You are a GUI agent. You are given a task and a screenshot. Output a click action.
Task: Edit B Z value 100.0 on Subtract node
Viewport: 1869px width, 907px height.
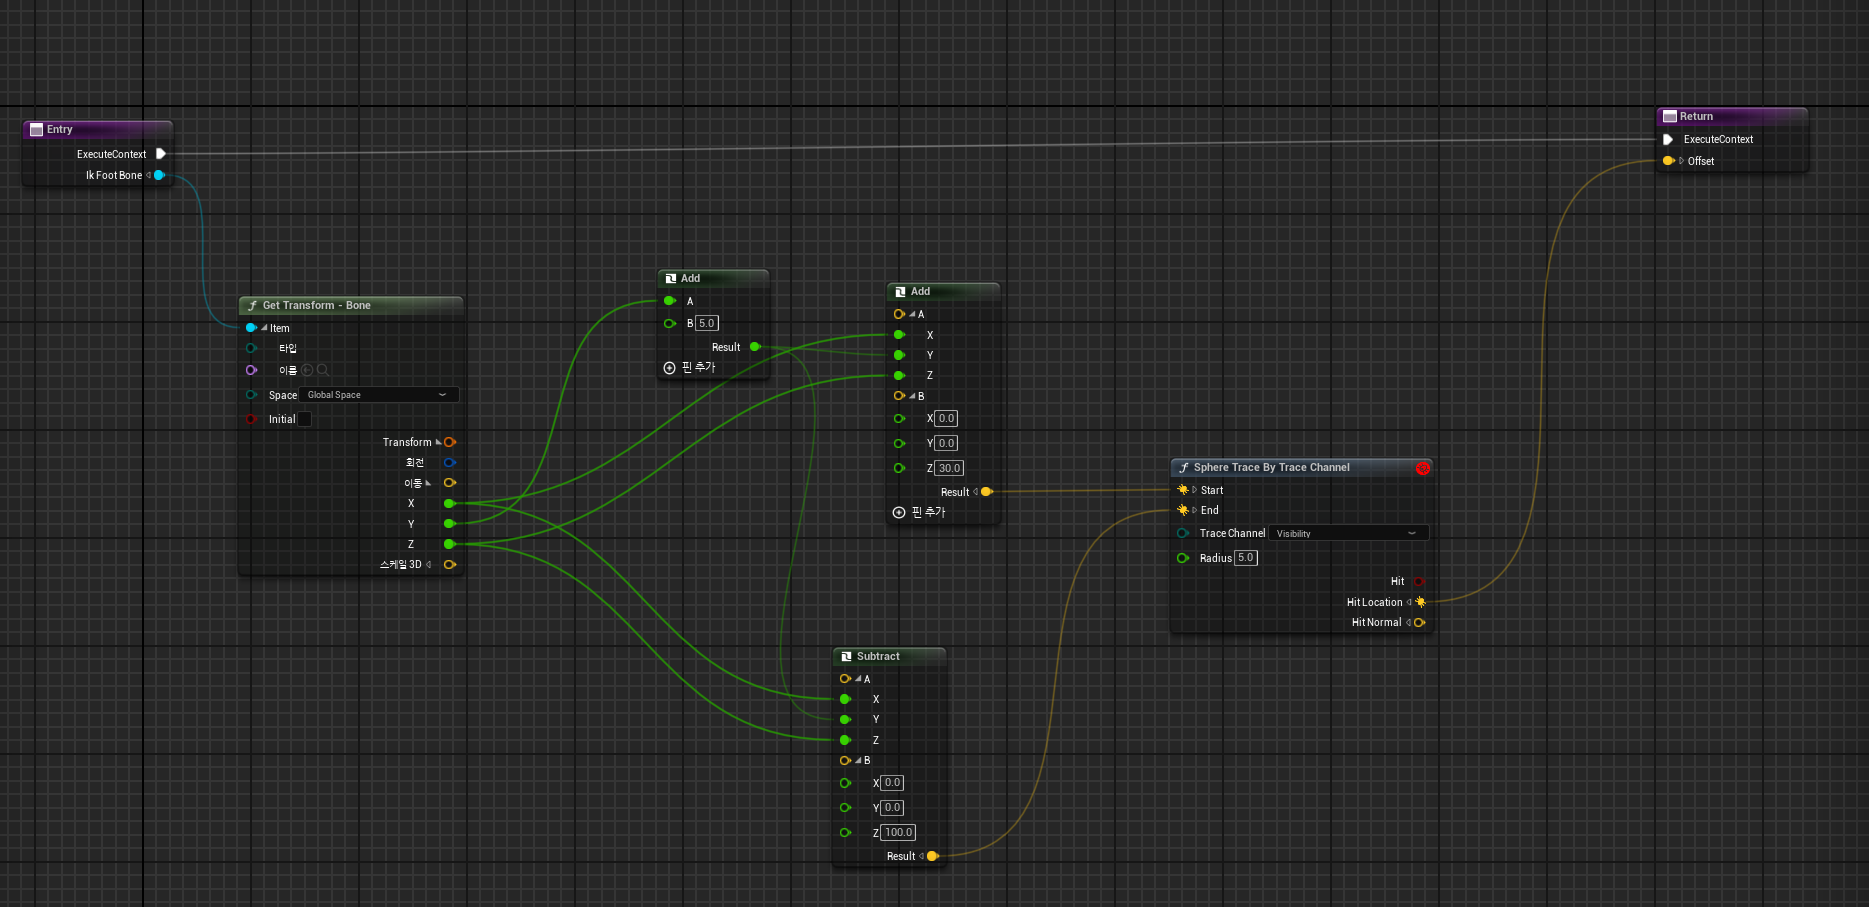click(898, 832)
